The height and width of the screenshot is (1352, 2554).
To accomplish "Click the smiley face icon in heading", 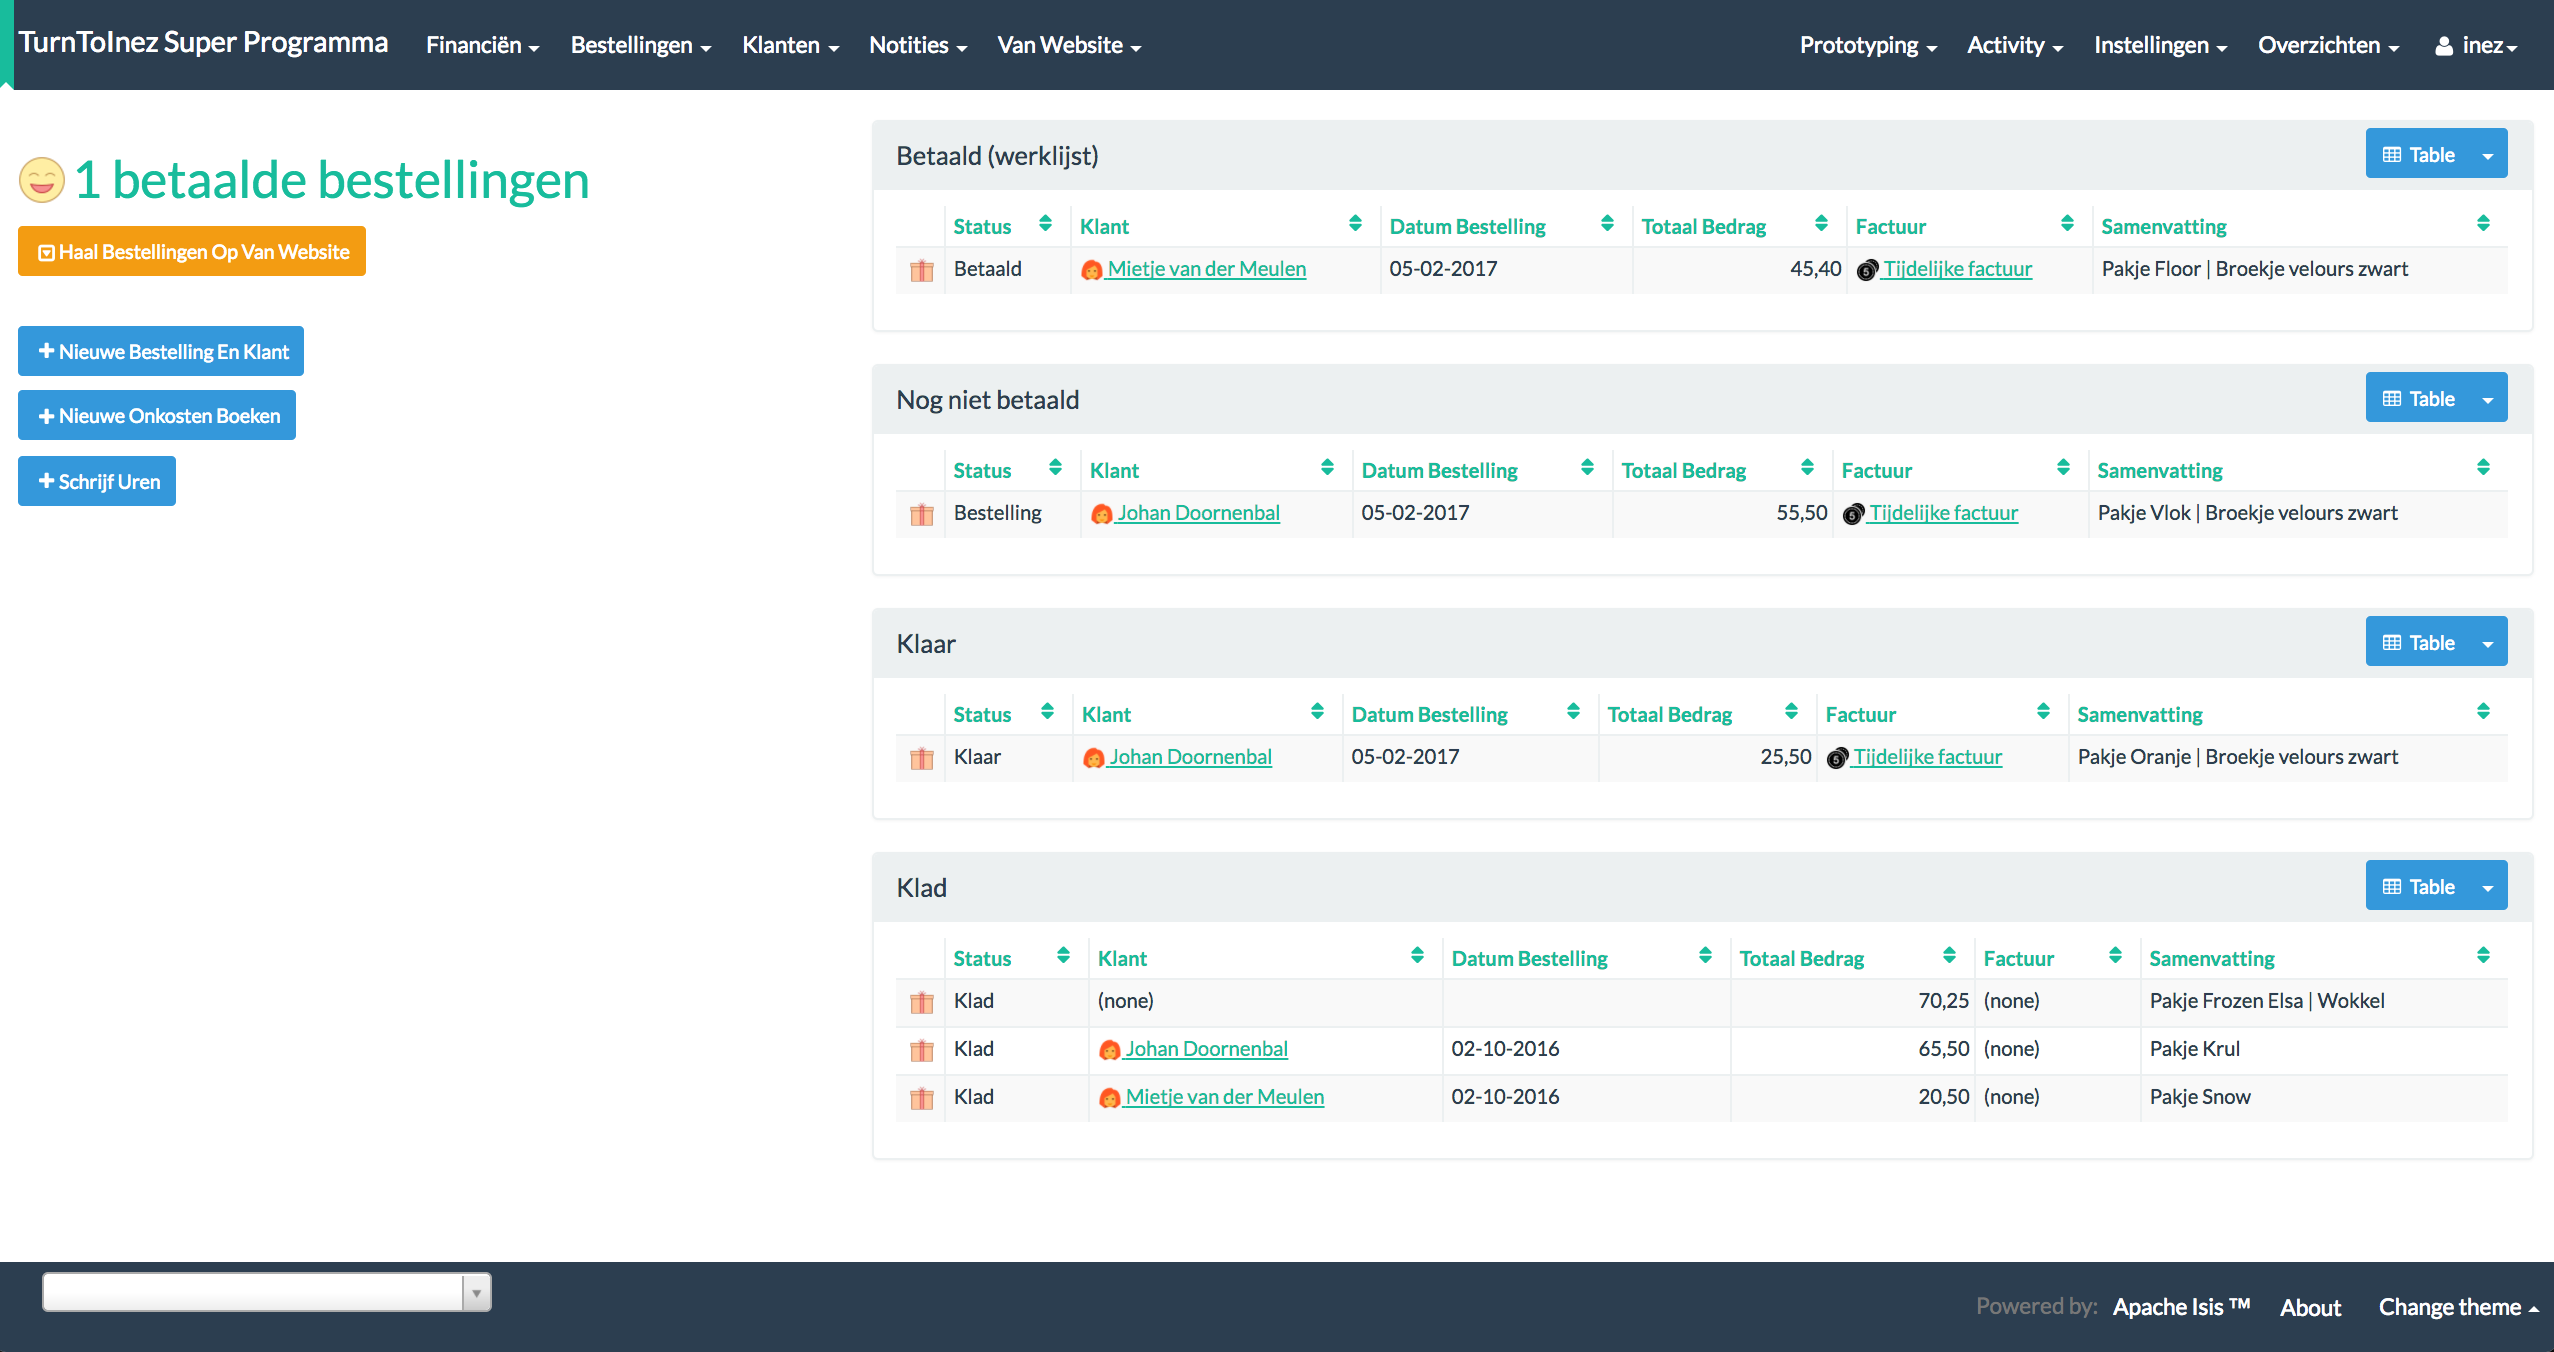I will tap(42, 180).
